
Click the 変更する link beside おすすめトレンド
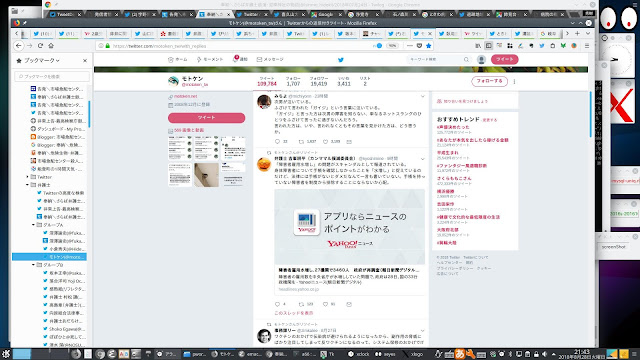[490, 120]
